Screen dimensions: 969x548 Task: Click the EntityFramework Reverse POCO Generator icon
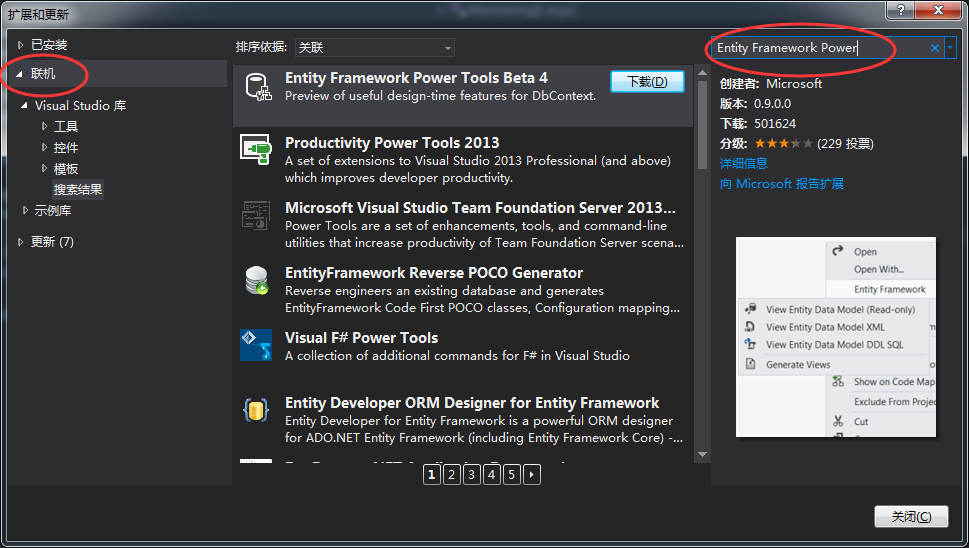pos(256,280)
